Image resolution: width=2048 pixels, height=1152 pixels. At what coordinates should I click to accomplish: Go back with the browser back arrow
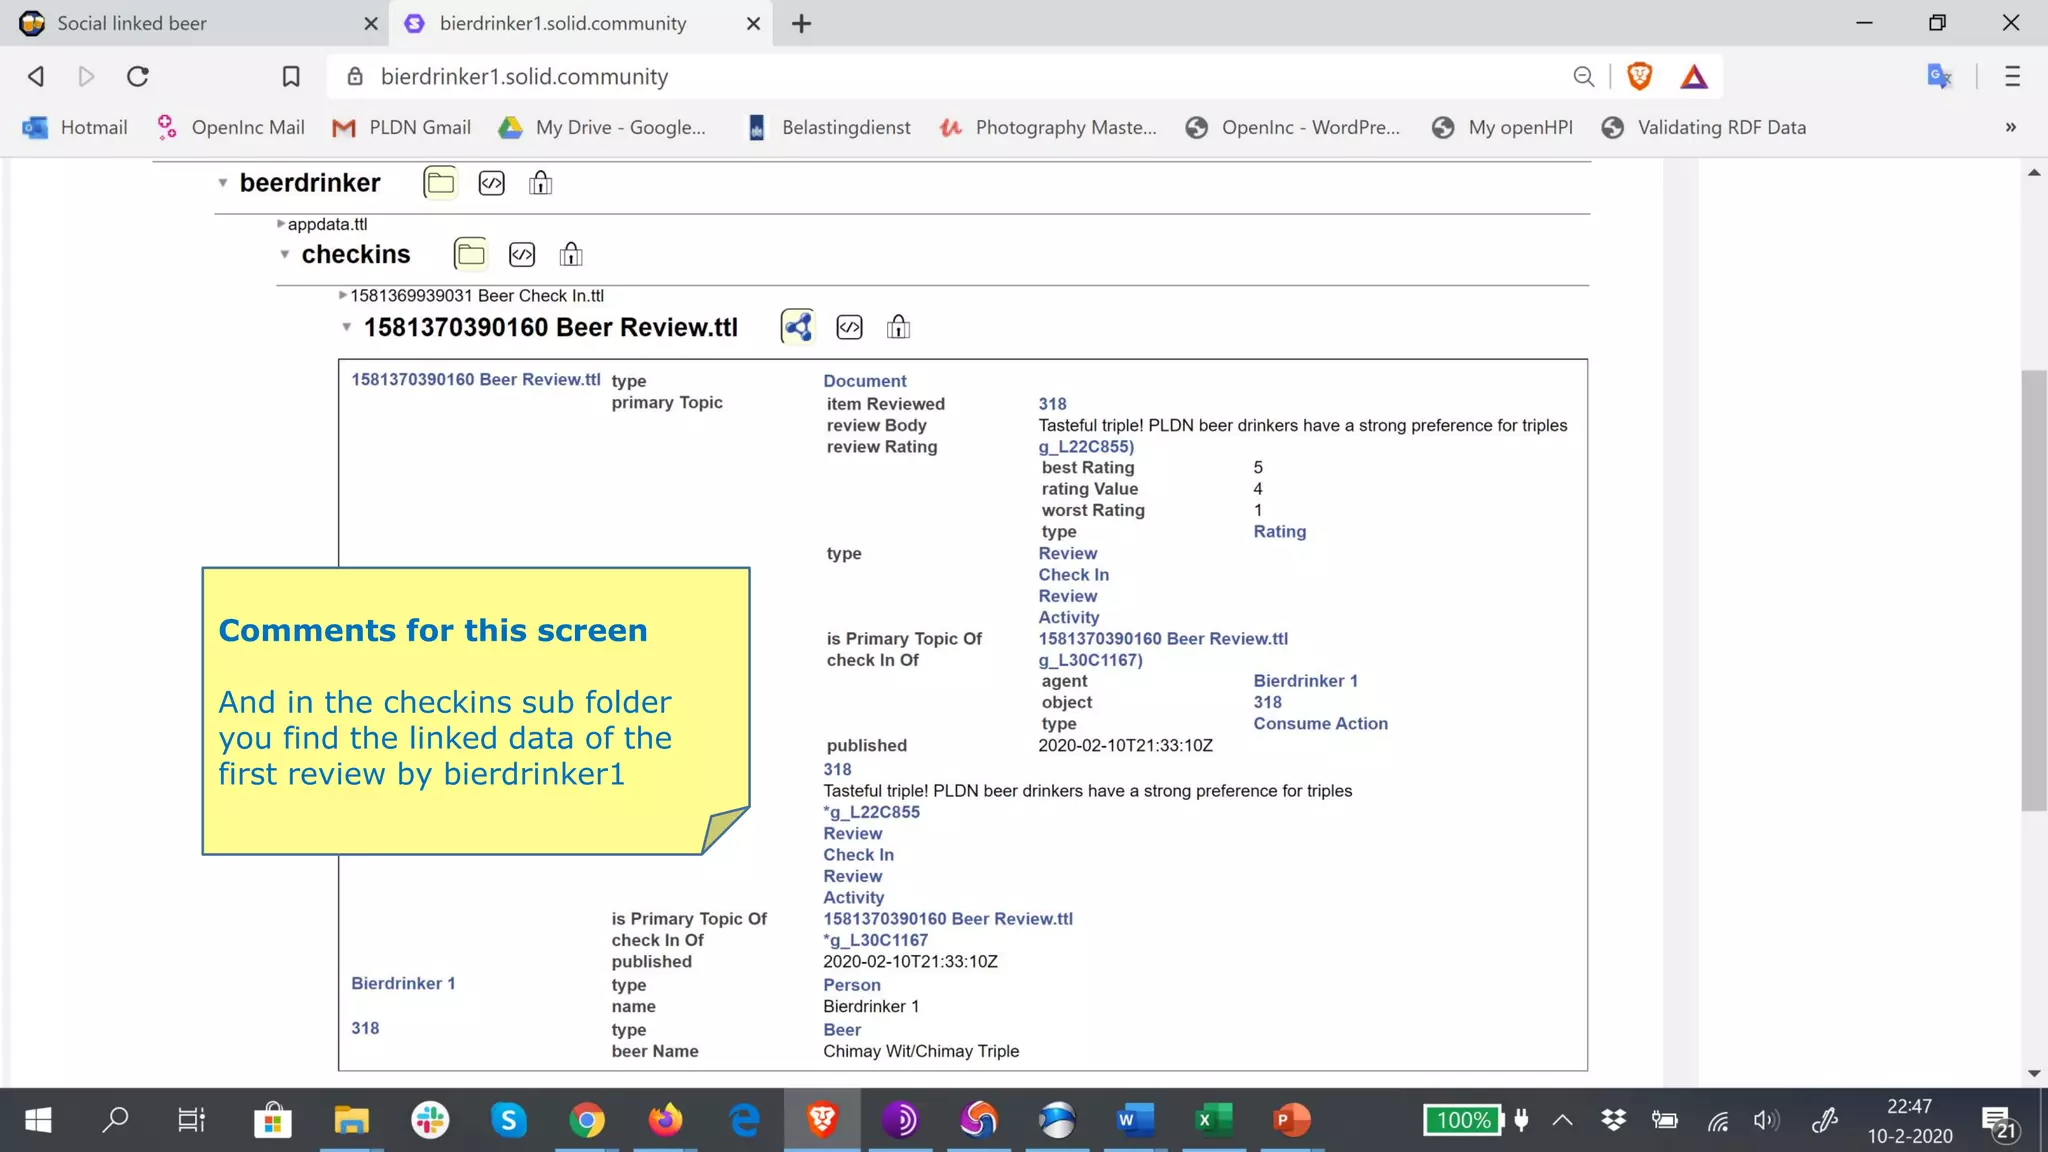tap(36, 76)
